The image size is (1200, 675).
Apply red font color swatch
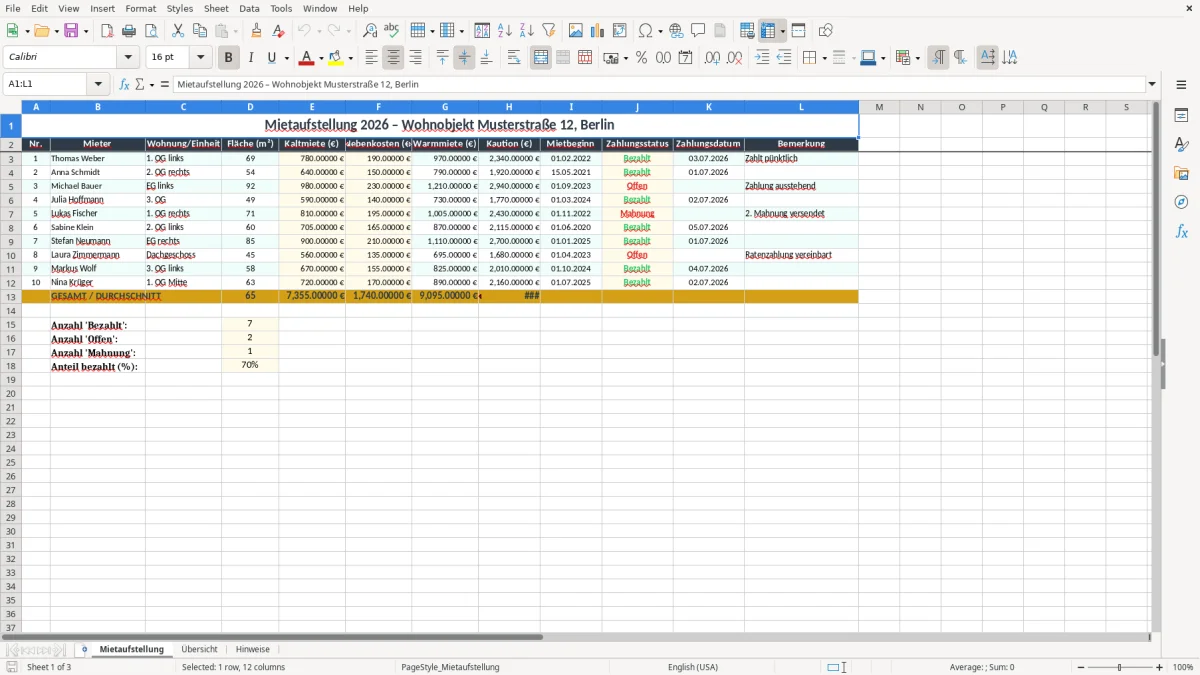307,58
